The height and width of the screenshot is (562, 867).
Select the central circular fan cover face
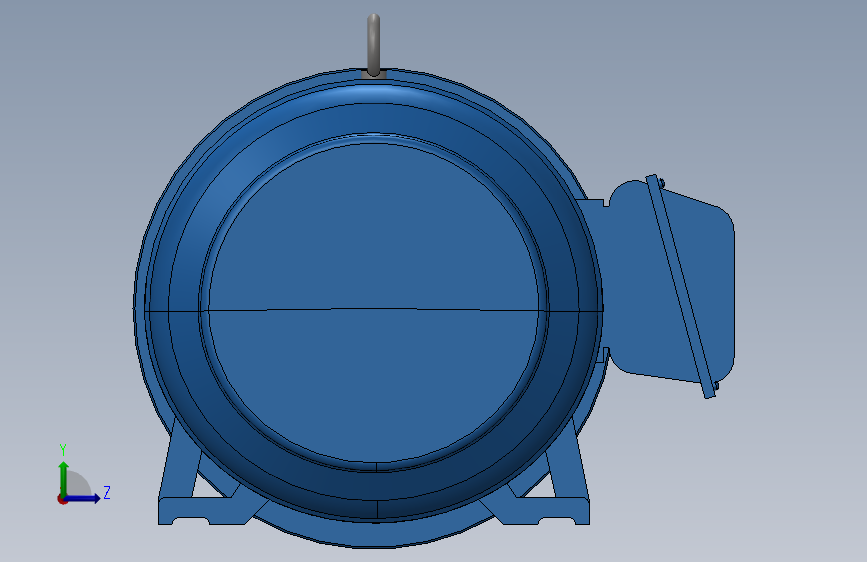click(374, 303)
